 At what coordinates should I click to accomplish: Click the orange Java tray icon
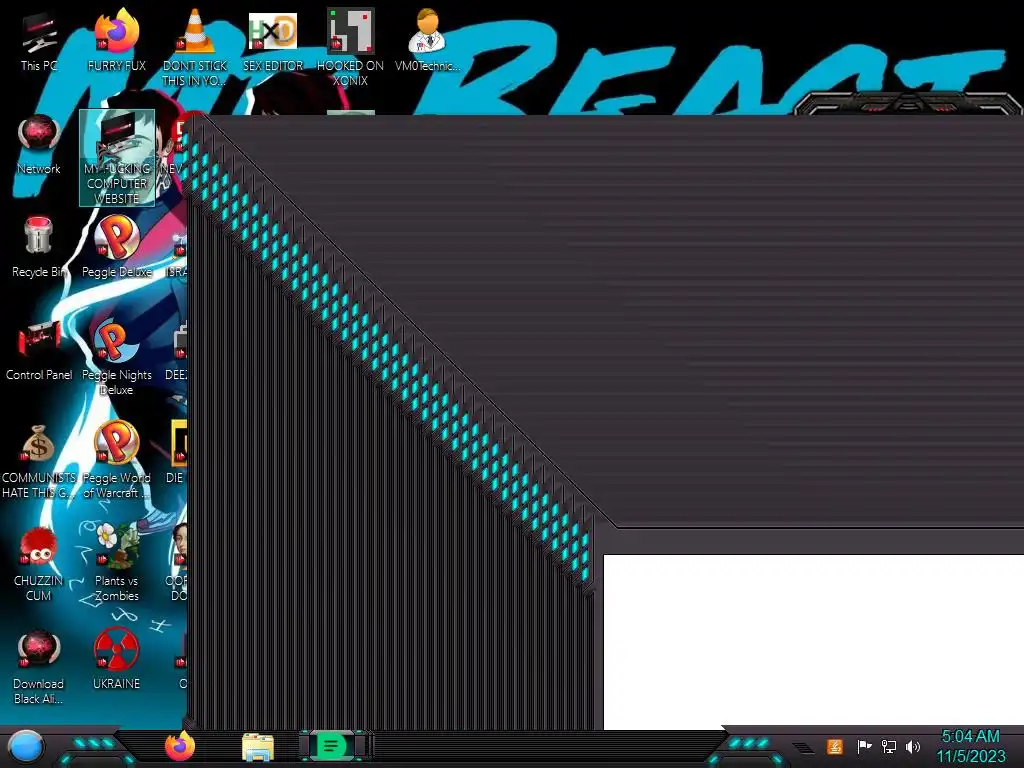[834, 746]
